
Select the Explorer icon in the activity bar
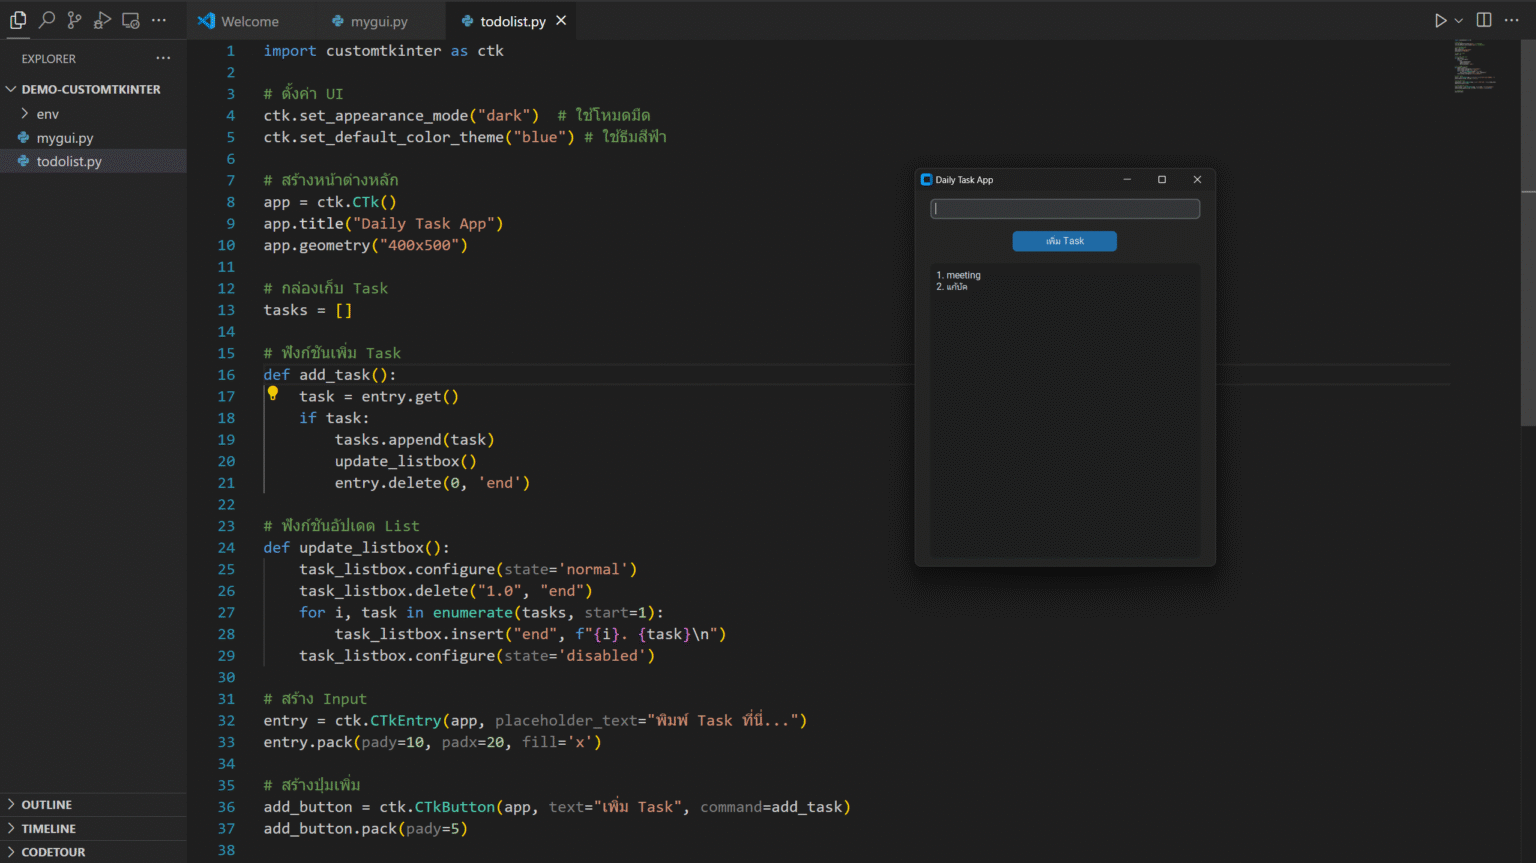(17, 19)
